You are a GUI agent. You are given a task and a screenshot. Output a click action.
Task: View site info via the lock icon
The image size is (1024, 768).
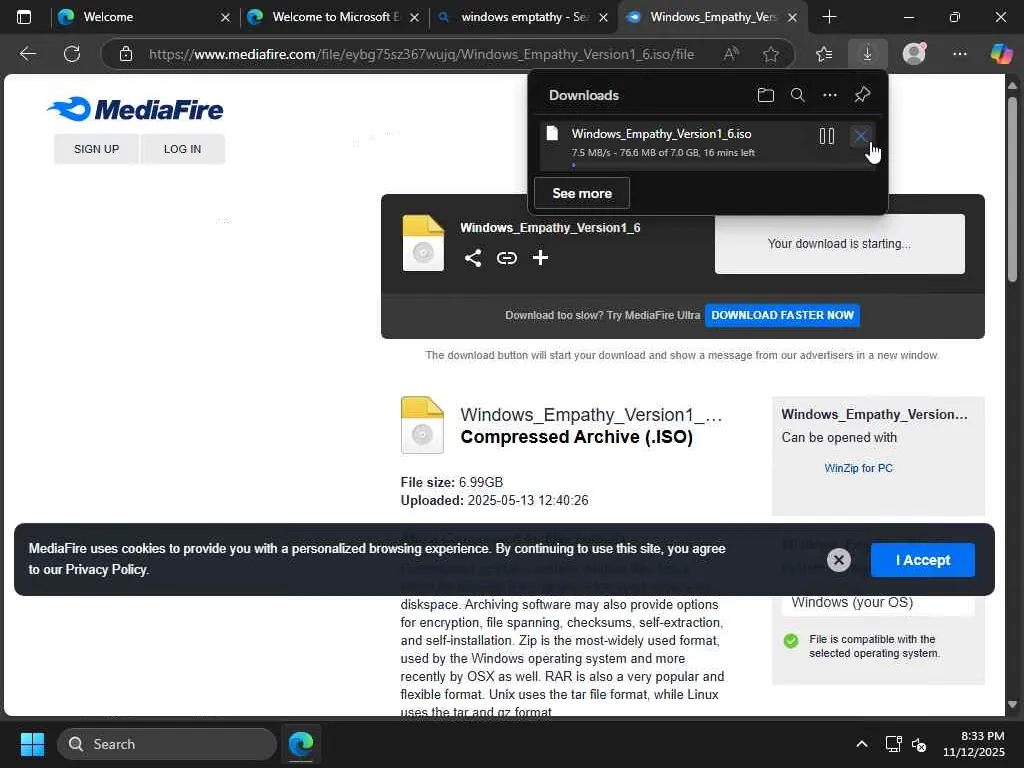[x=125, y=54]
